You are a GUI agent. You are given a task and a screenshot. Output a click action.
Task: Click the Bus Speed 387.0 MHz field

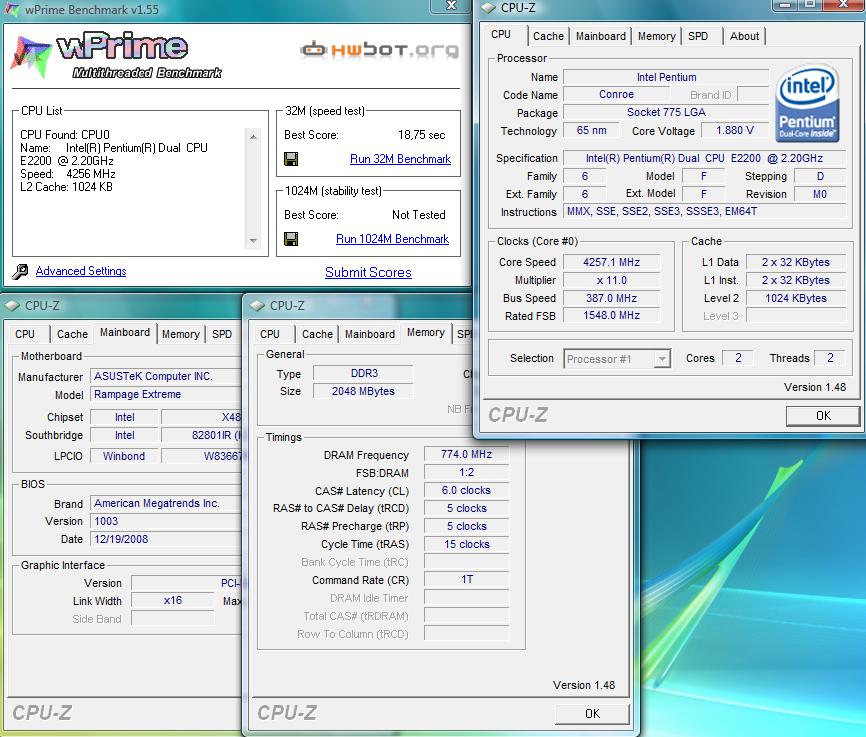coord(611,298)
